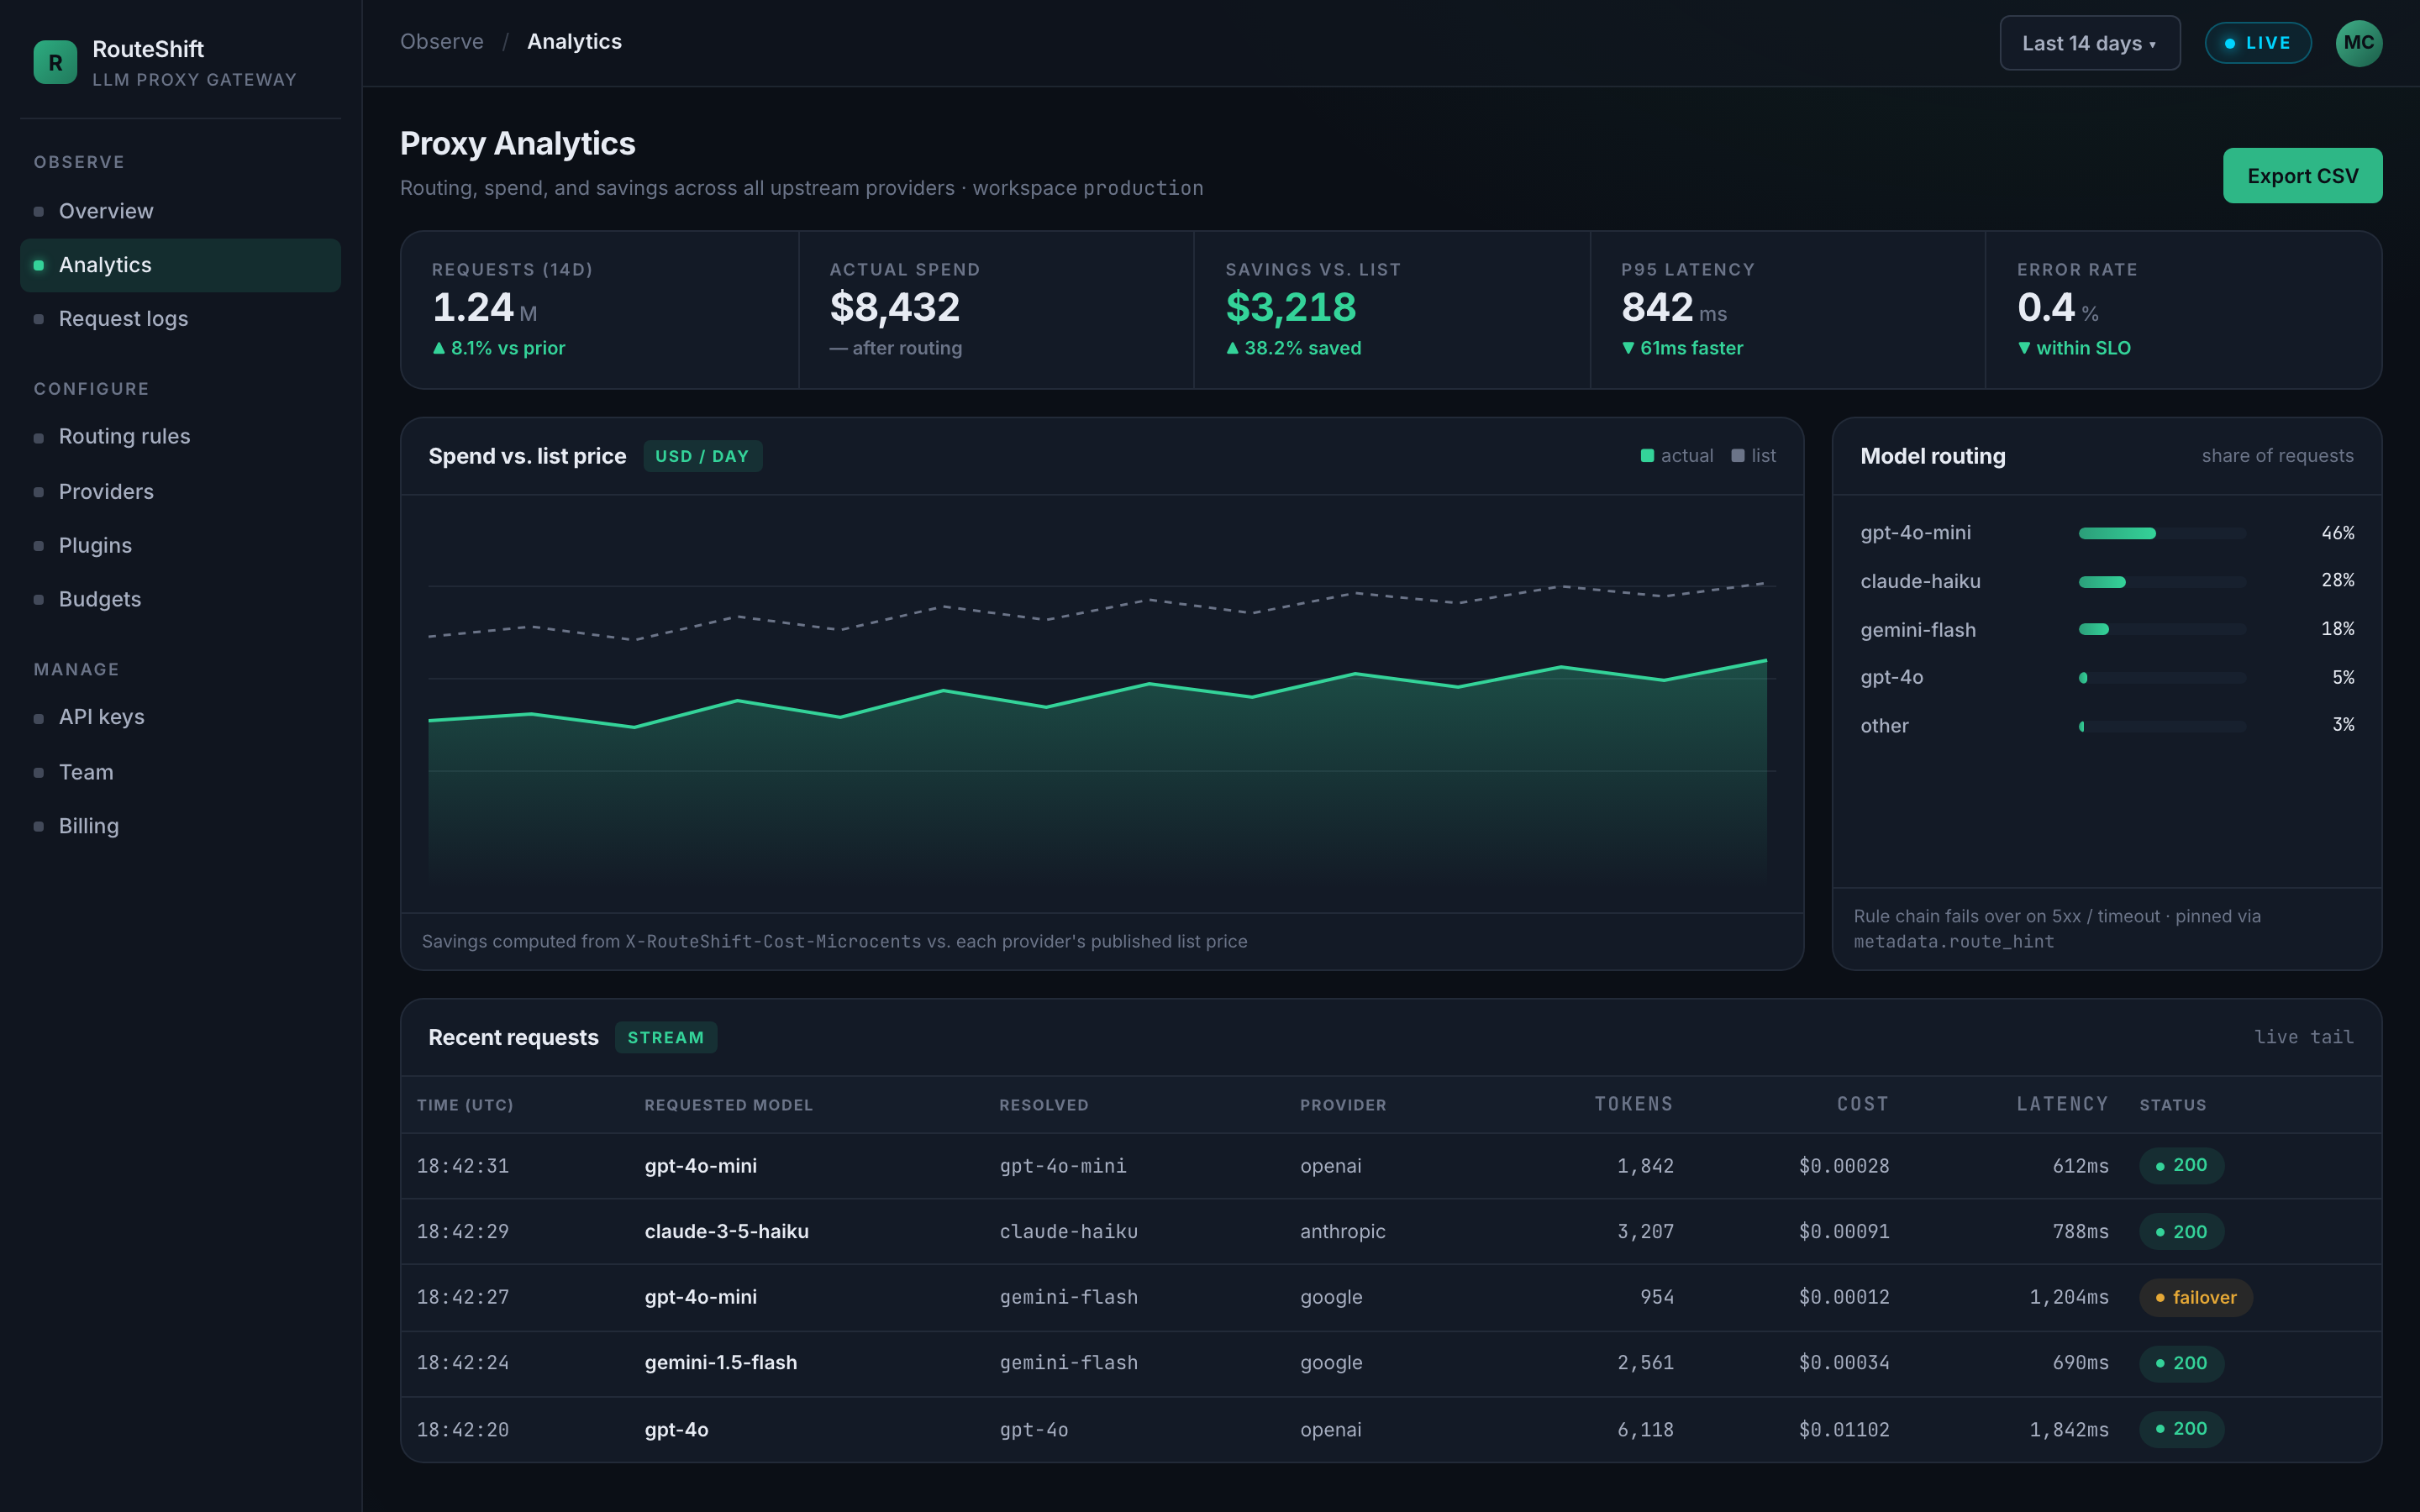Viewport: 2420px width, 1512px height.
Task: Click the green actual legend swatch
Action: point(1647,456)
